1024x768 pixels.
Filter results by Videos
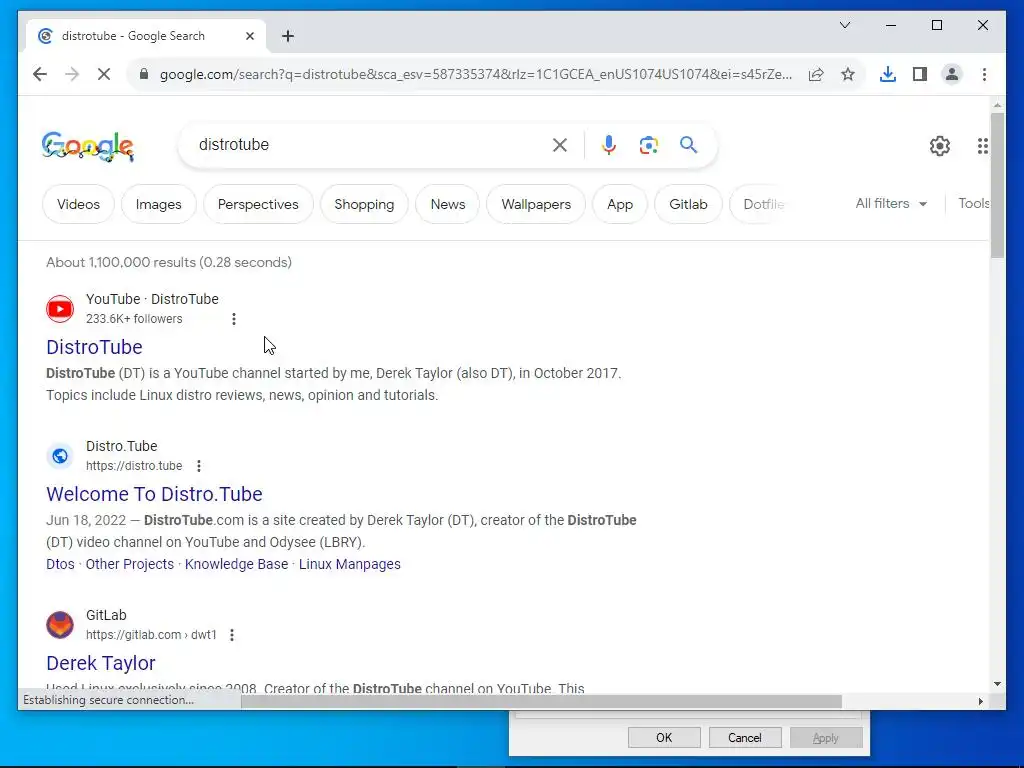pos(78,204)
